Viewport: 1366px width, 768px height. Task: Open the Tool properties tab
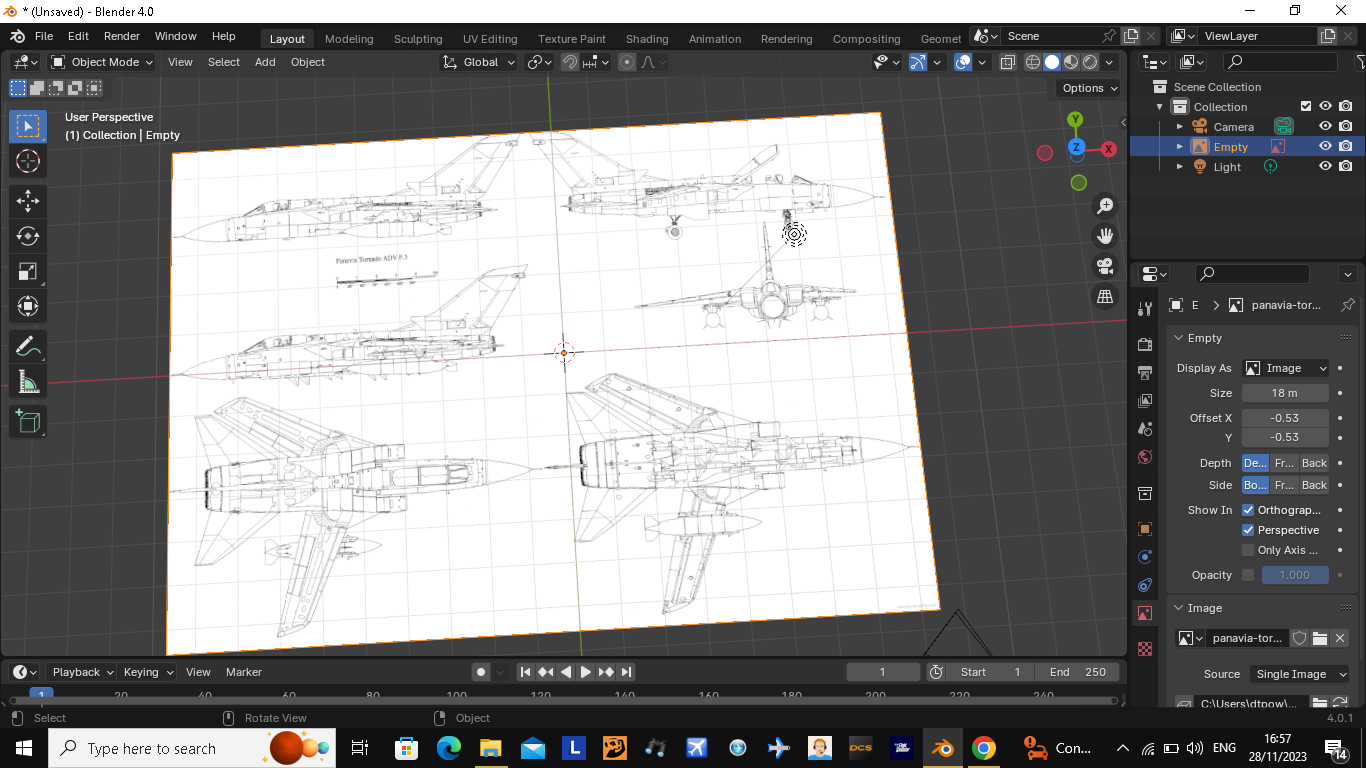click(x=1145, y=308)
